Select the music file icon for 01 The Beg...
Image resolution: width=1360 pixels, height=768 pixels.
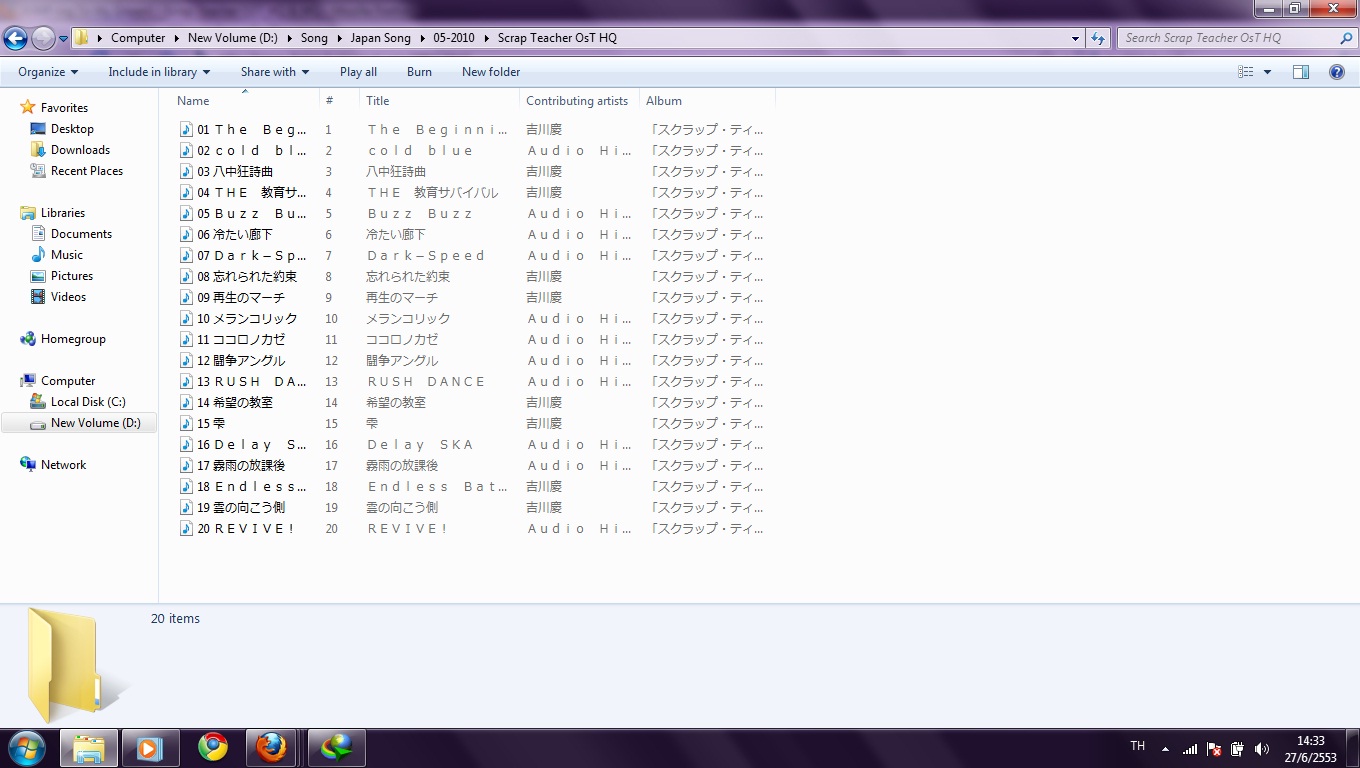(186, 129)
